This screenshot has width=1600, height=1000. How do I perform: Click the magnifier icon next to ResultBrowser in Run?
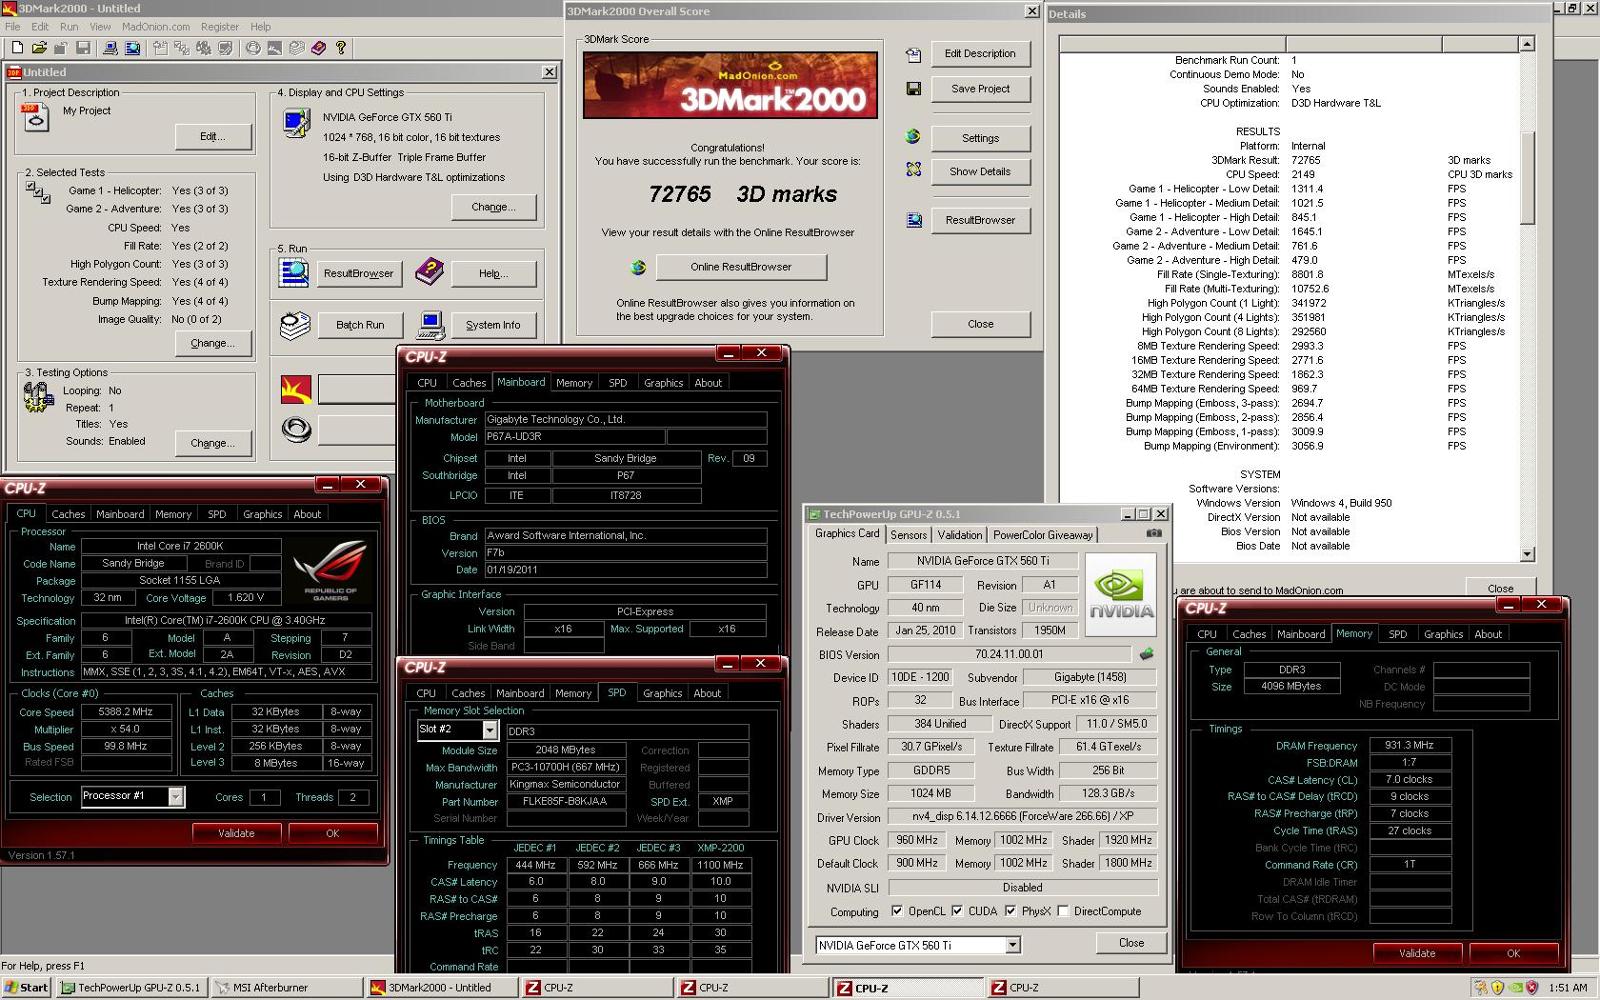pyautogui.click(x=294, y=272)
